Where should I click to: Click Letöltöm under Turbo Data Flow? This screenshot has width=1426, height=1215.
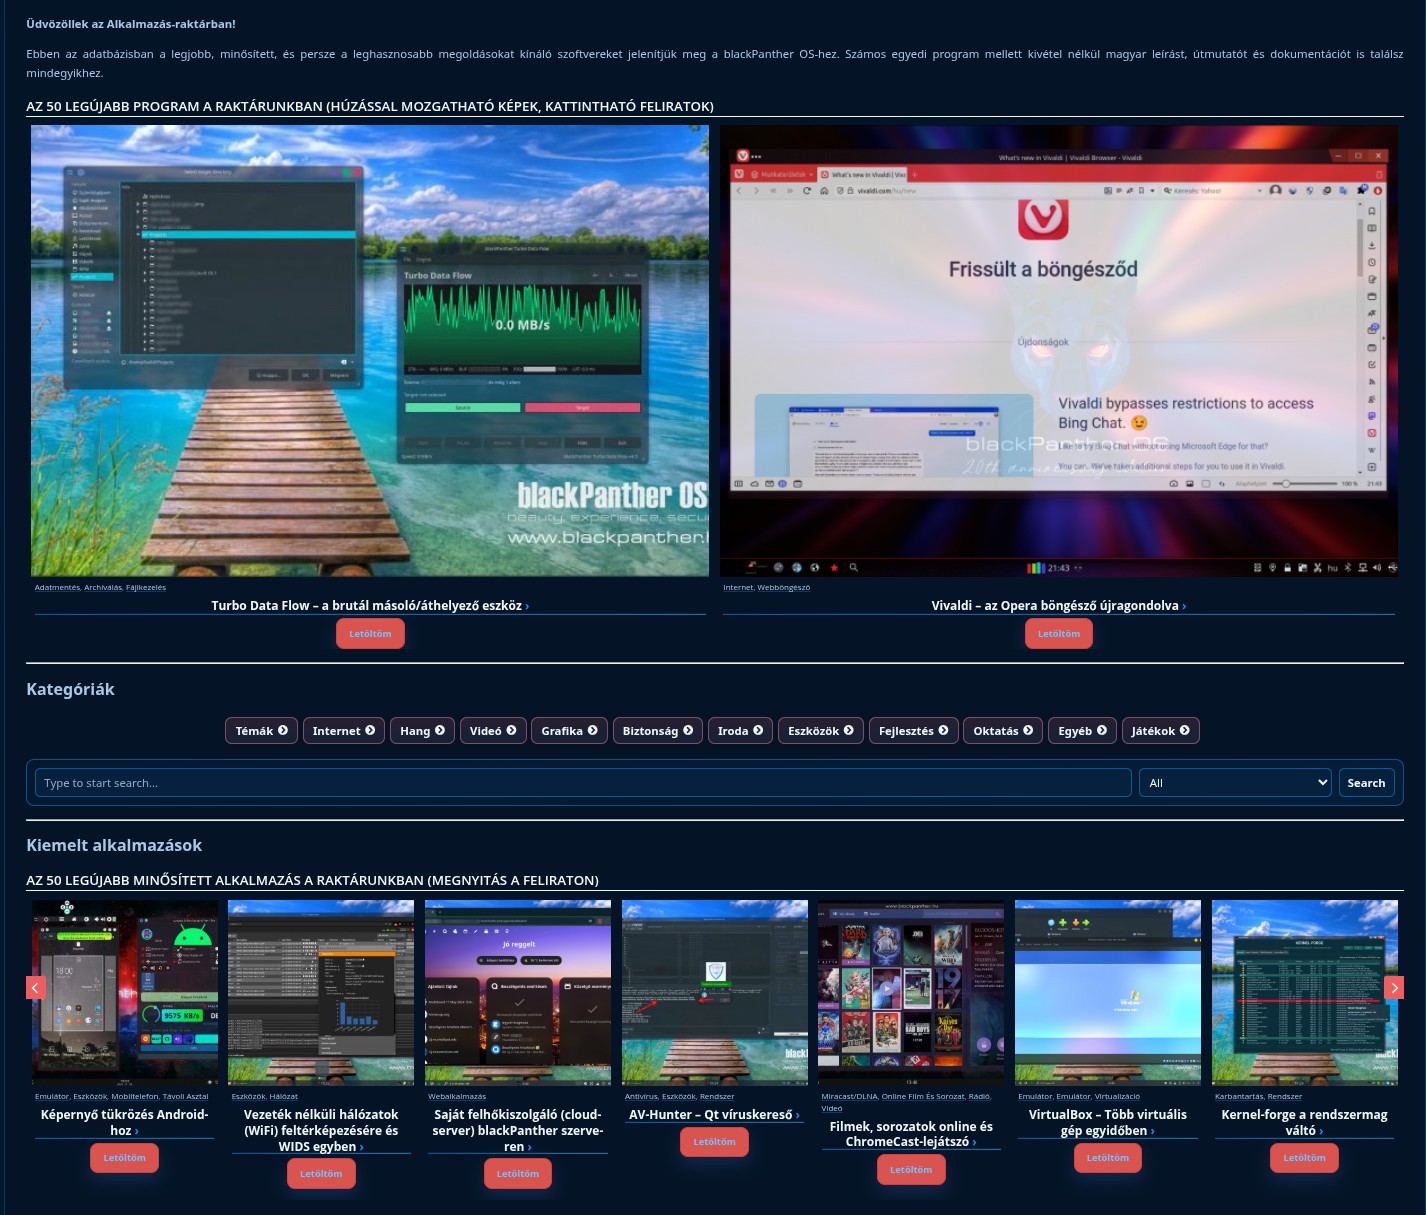coord(370,634)
